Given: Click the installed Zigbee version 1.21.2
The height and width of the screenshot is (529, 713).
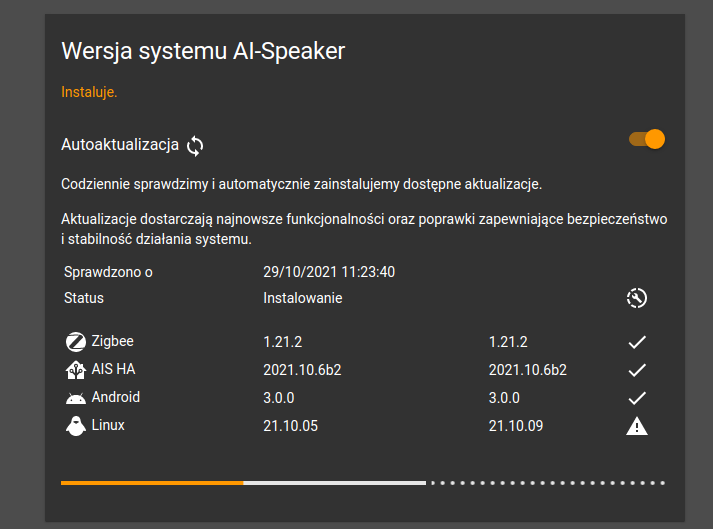Looking at the screenshot, I should (x=282, y=342).
